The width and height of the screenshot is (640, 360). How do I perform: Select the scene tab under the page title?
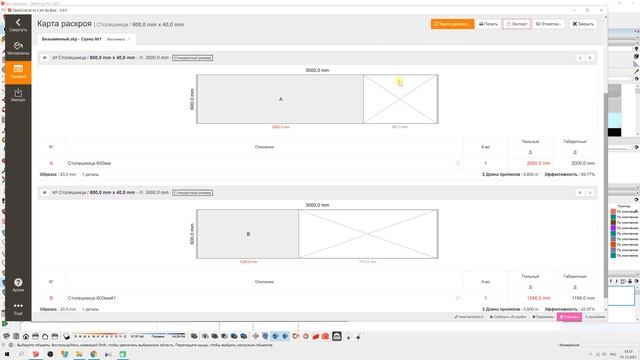87,39
